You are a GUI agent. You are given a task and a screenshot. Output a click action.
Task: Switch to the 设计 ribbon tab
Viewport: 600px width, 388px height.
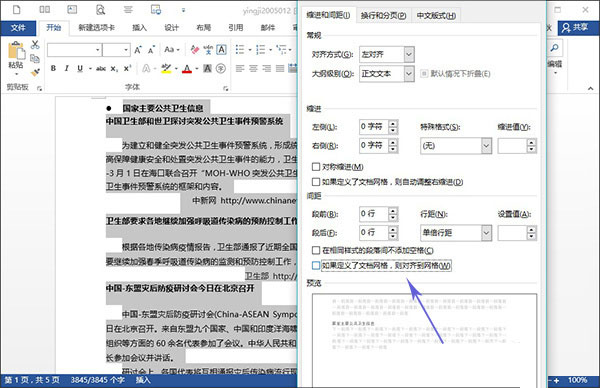(x=171, y=28)
